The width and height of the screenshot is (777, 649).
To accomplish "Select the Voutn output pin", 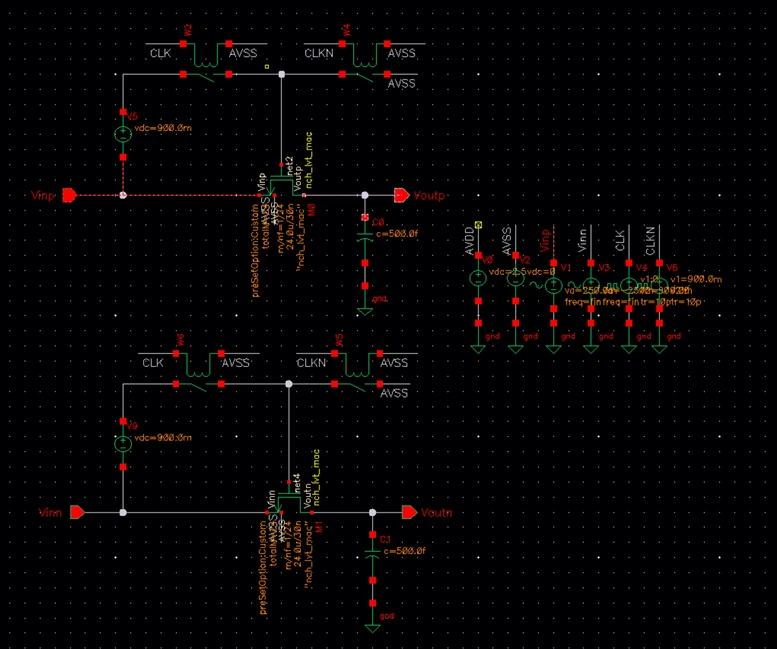I will click(x=409, y=512).
